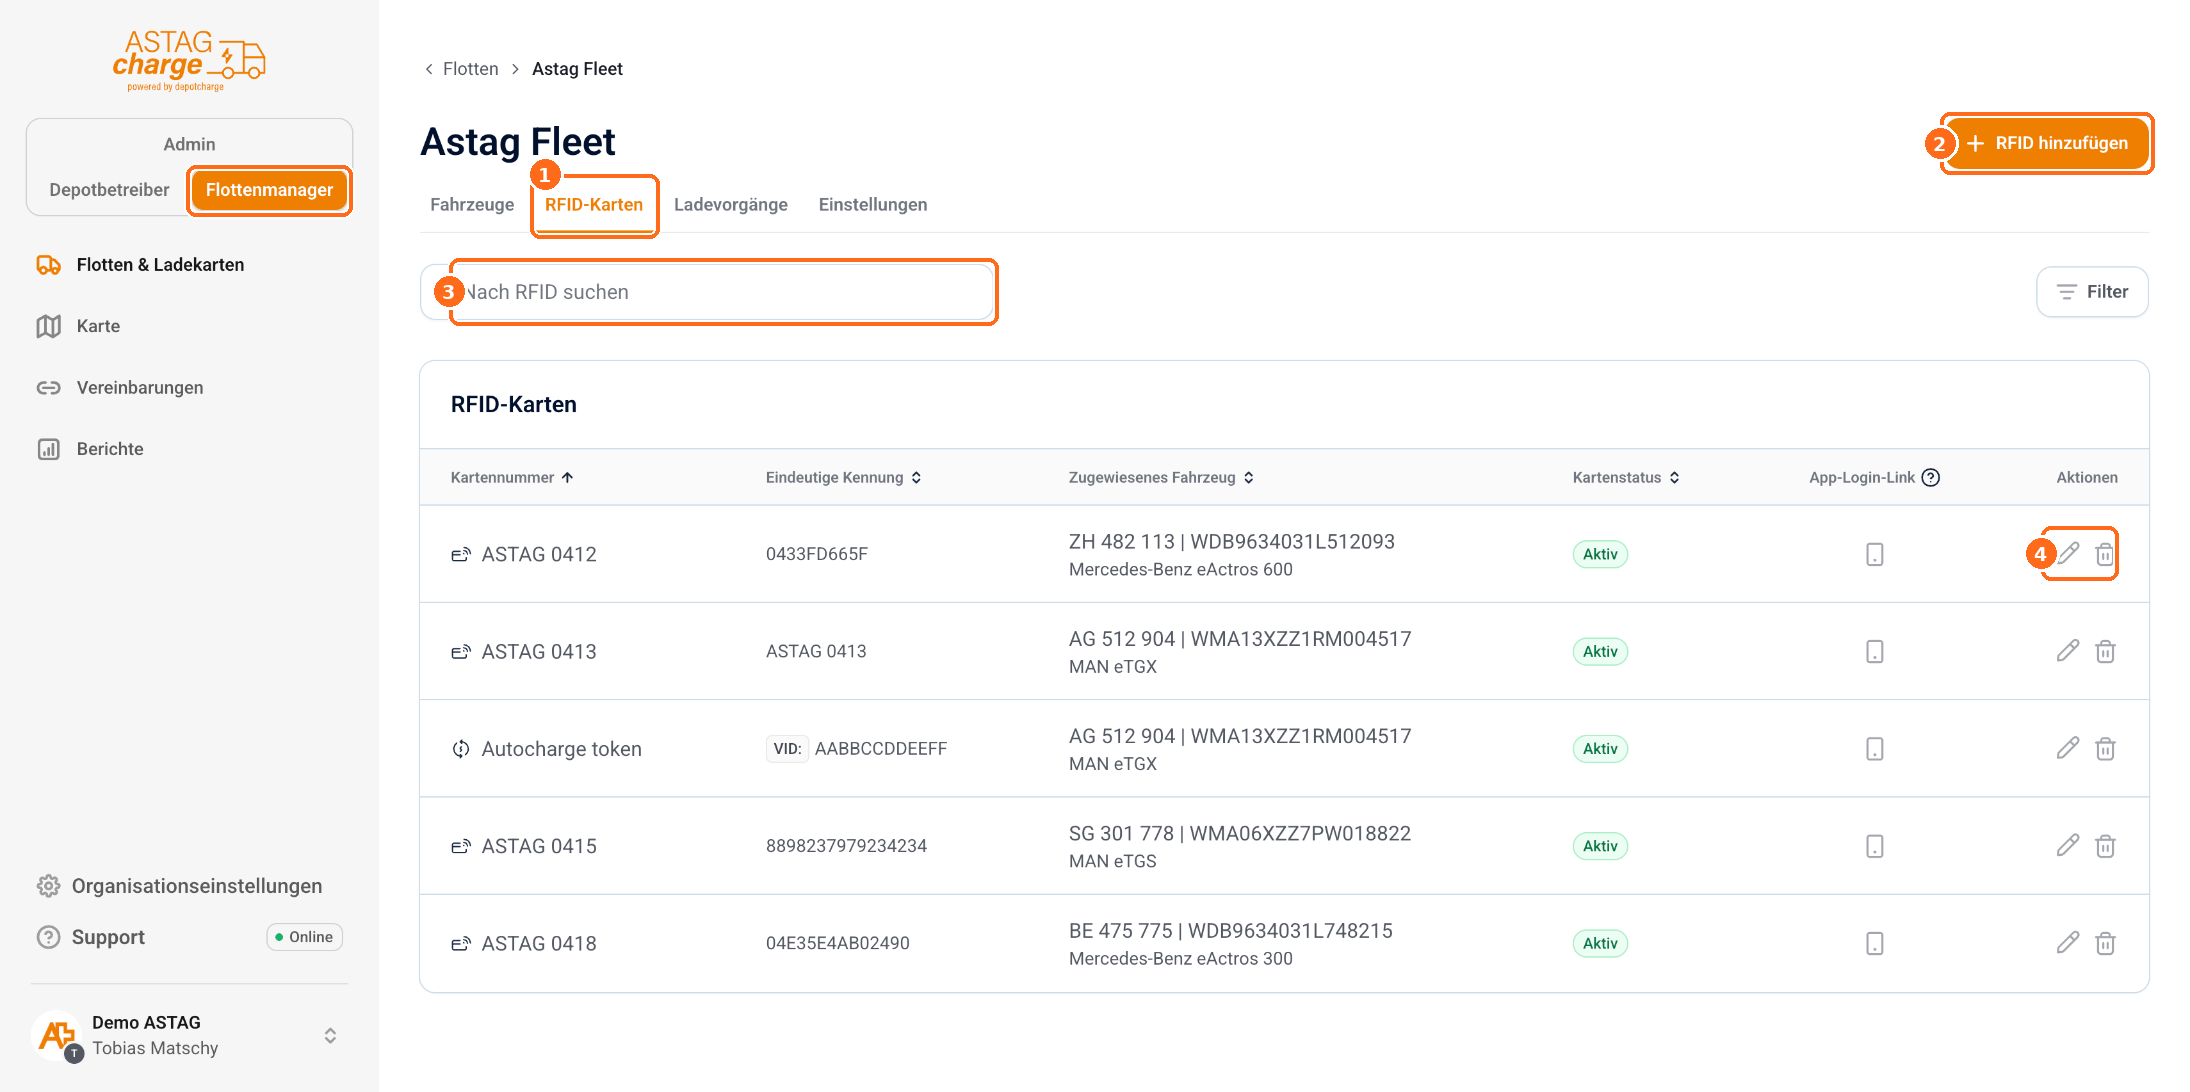Open app login link for ASTAG 0412
Viewport: 2190px width, 1092px height.
1875,554
